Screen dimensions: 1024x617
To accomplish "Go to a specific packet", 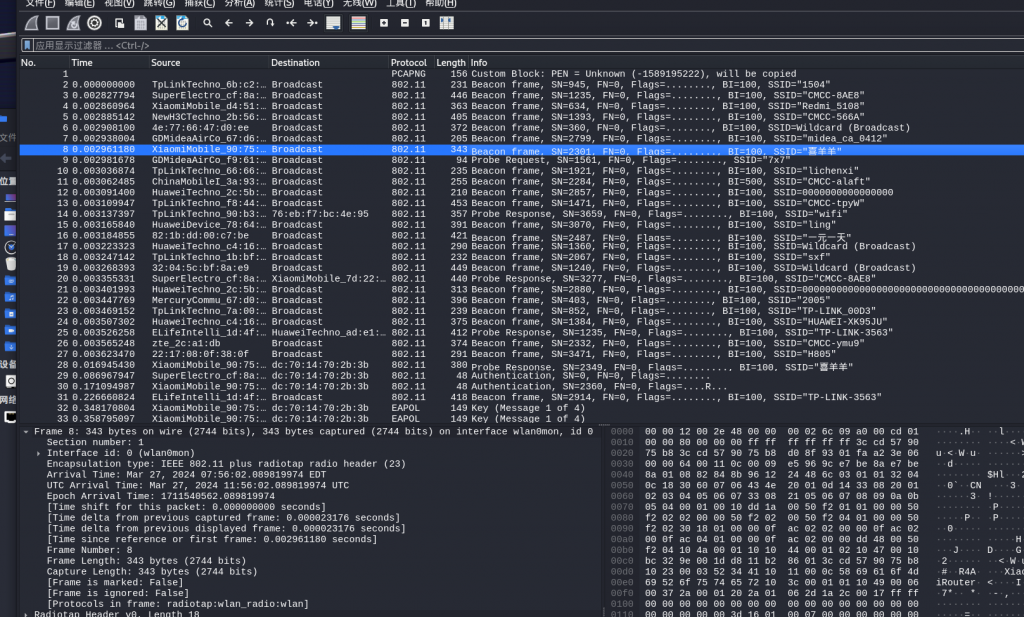I will 270,23.
